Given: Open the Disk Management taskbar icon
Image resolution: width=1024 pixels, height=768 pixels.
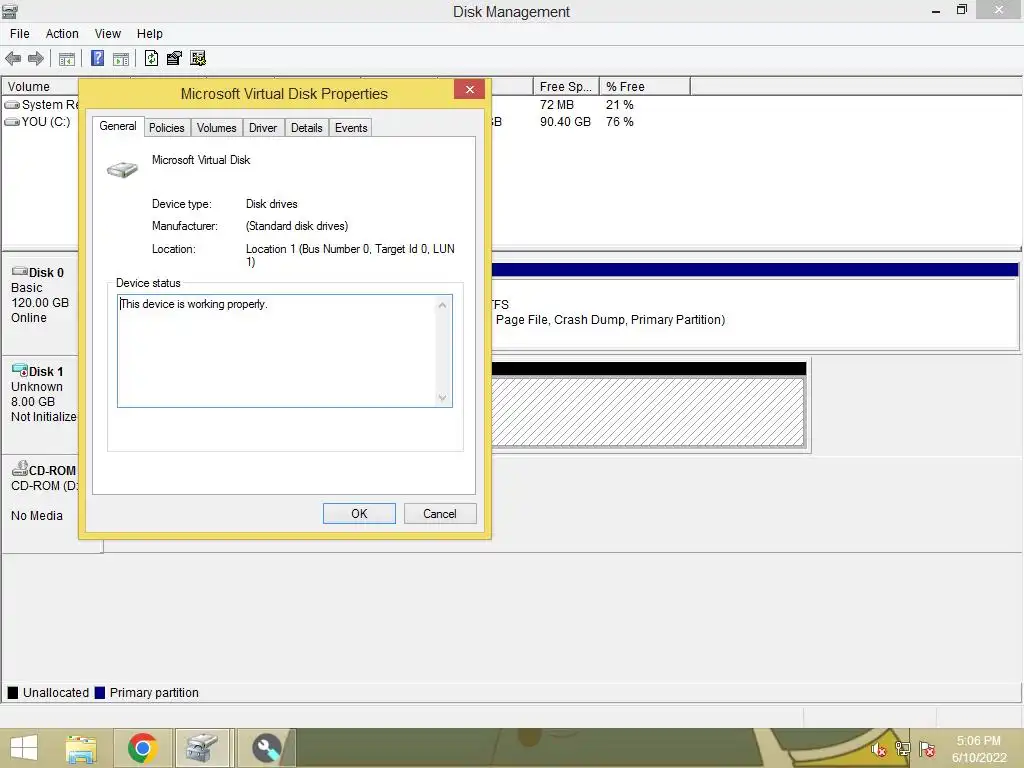Looking at the screenshot, I should [x=202, y=748].
